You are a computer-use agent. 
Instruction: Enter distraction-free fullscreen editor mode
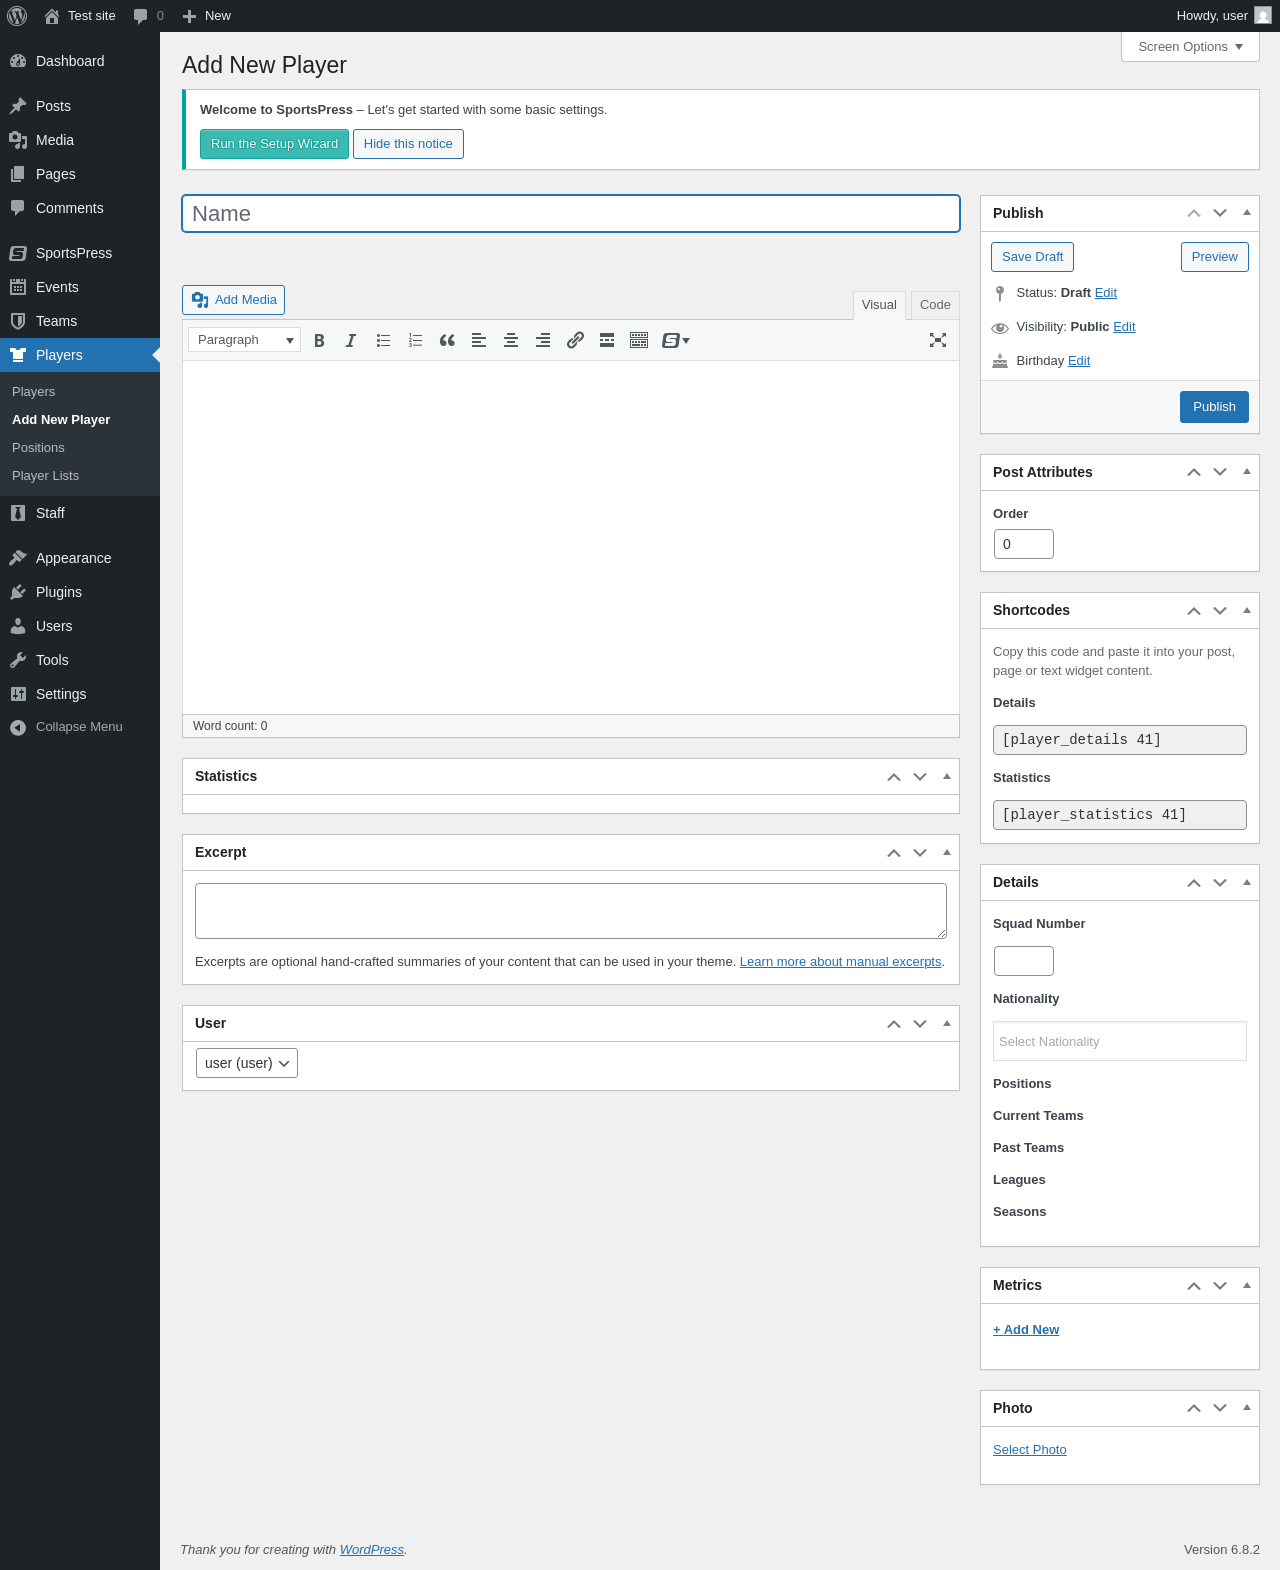click(x=938, y=341)
